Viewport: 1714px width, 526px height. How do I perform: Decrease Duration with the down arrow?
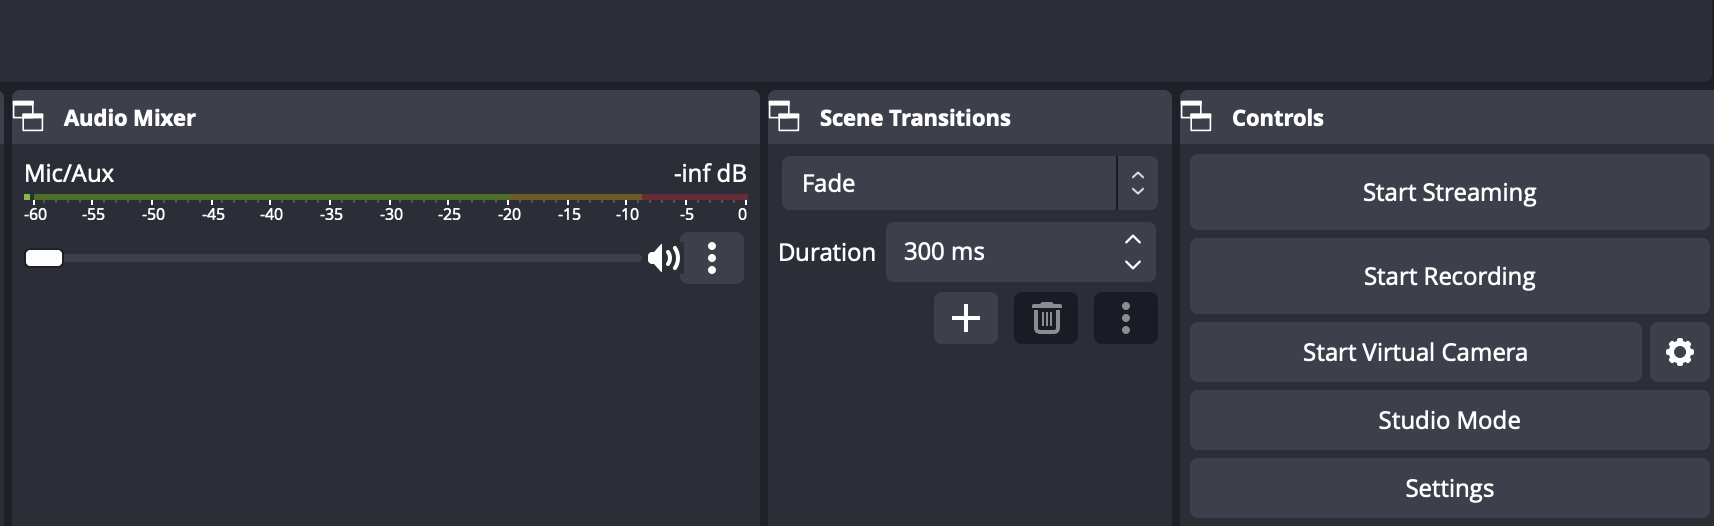[x=1132, y=265]
